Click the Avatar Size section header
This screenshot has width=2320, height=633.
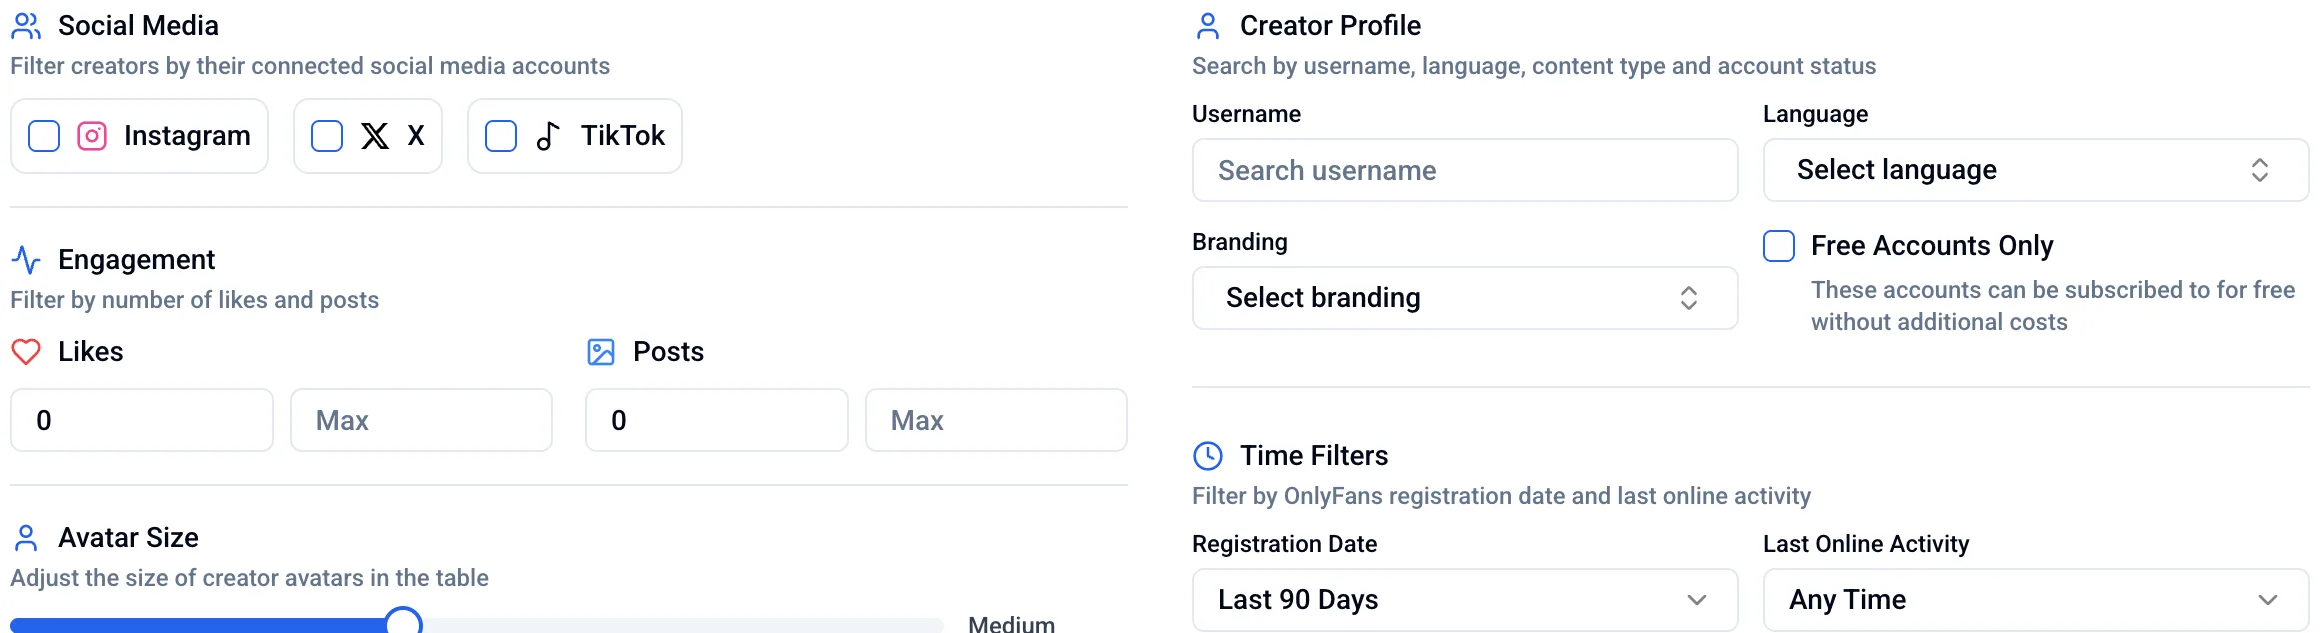(x=128, y=537)
